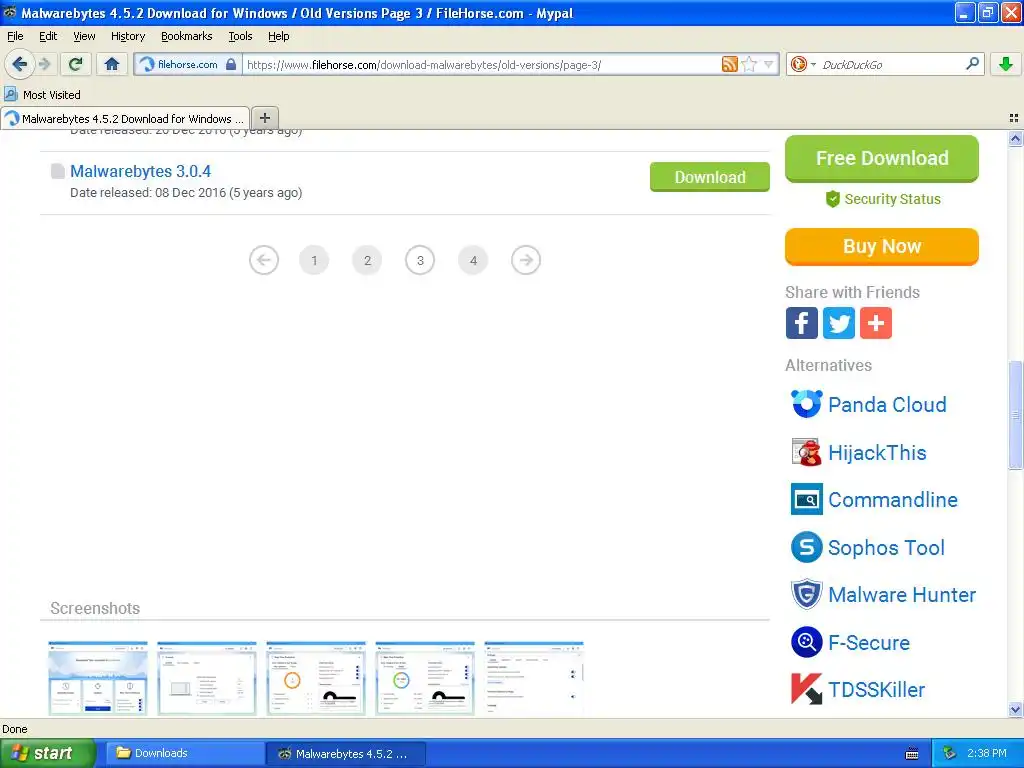Click the TDSSKiller Kaspersky icon
Image resolution: width=1024 pixels, height=768 pixels.
click(806, 689)
